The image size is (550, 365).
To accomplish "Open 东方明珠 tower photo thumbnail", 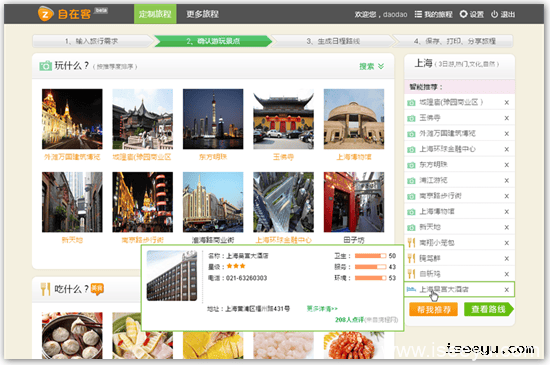I will pos(213,119).
